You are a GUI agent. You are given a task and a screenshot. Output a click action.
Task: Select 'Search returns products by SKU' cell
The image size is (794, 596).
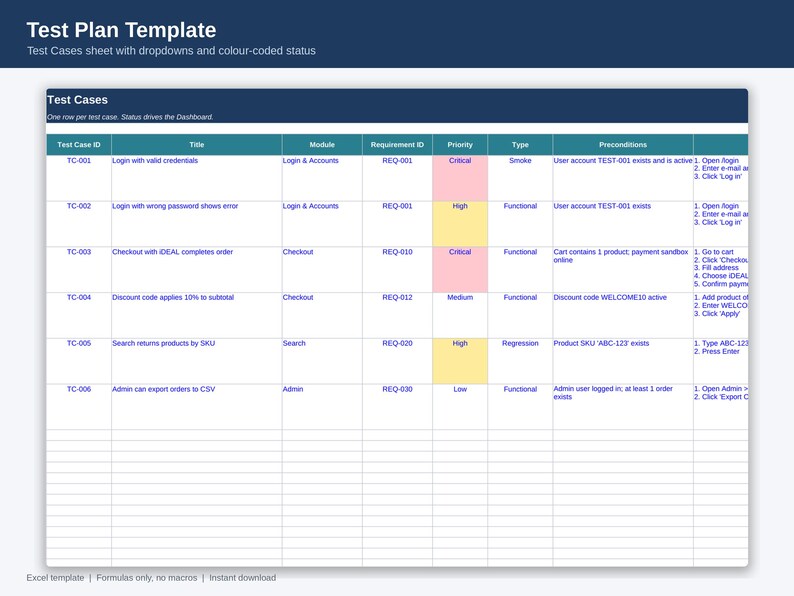[196, 361]
